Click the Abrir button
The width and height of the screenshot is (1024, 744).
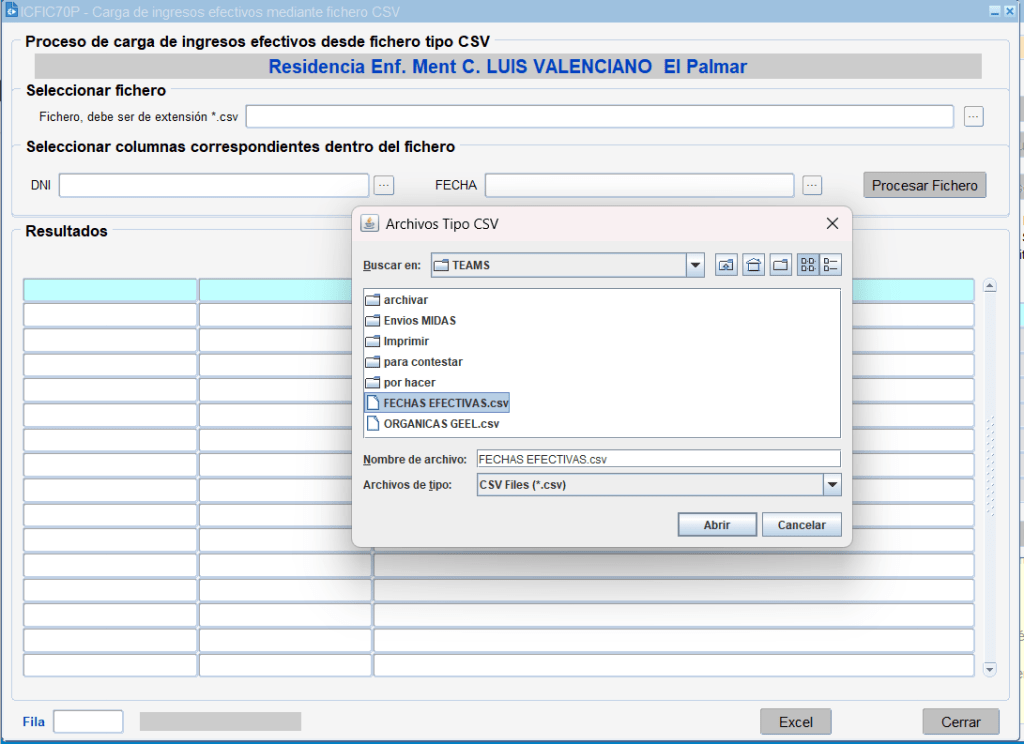[716, 525]
